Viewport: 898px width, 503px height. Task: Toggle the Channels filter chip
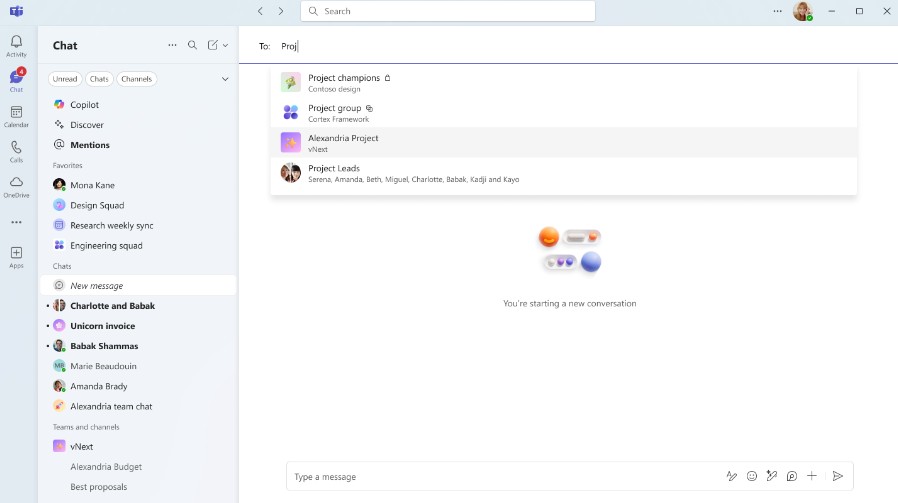pos(136,79)
